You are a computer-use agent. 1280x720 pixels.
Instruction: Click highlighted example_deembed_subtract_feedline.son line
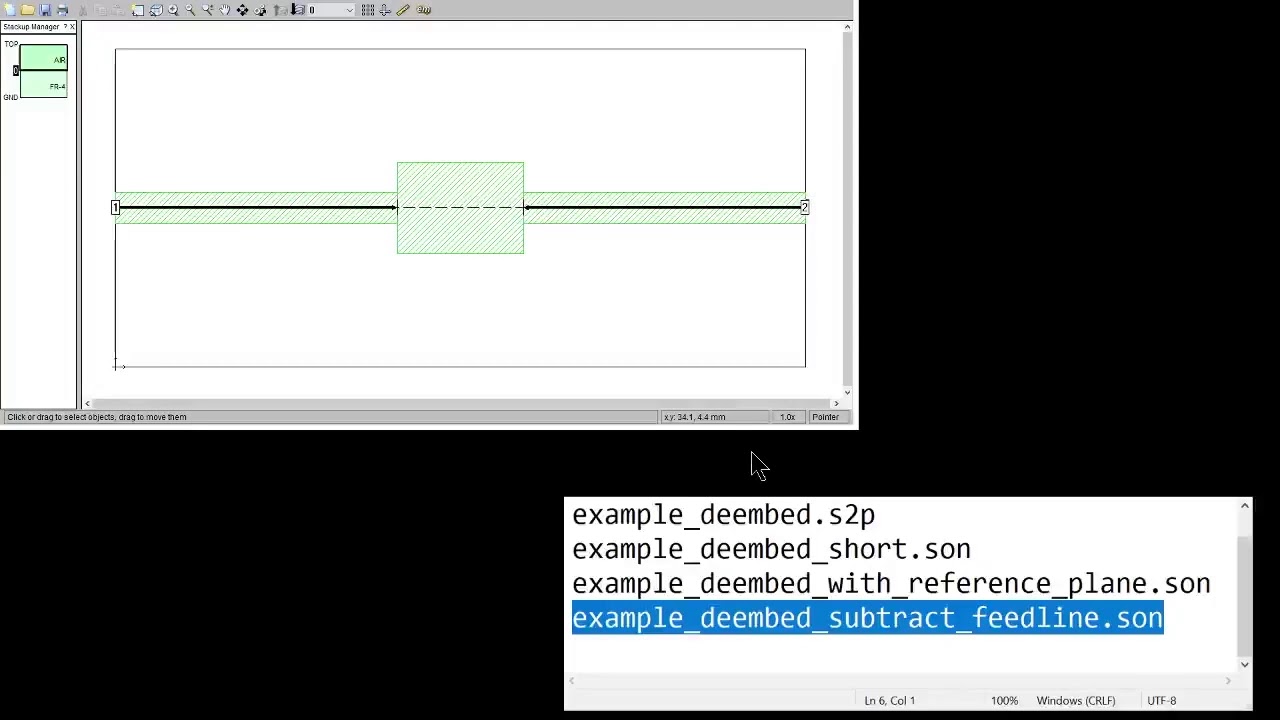867,618
